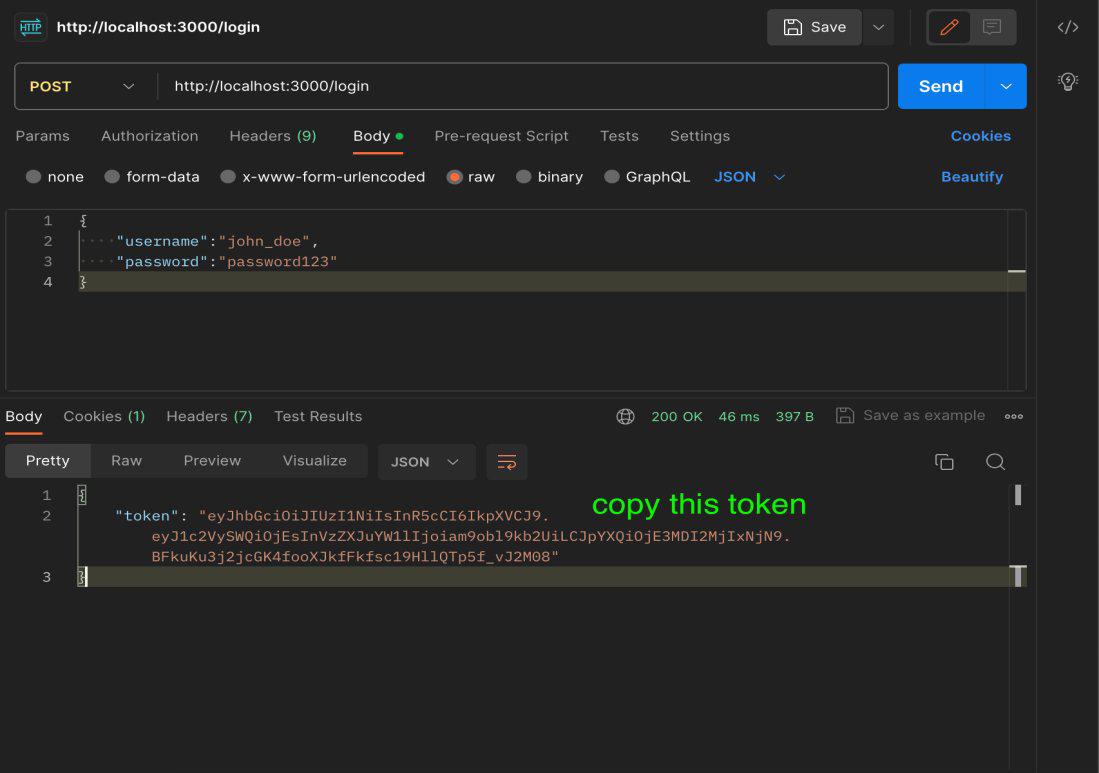Toggle the response word wrap icon

[x=507, y=462]
